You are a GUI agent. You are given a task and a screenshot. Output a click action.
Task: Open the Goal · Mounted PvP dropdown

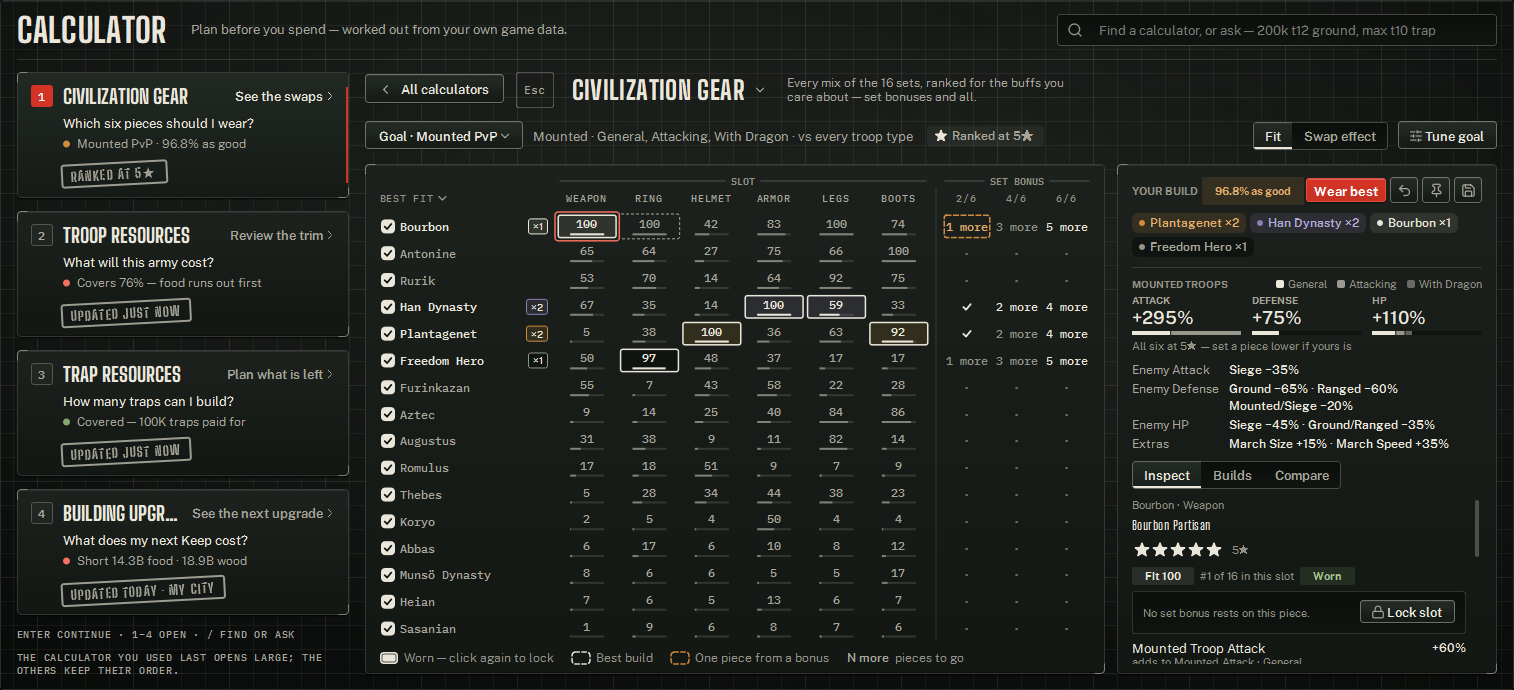point(444,136)
